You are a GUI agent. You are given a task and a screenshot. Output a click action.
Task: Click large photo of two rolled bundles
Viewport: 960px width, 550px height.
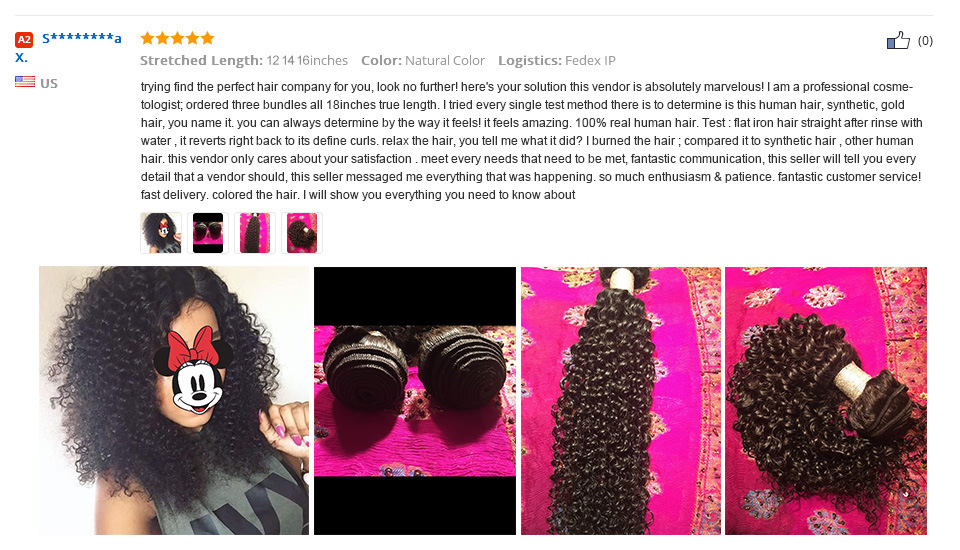point(415,401)
